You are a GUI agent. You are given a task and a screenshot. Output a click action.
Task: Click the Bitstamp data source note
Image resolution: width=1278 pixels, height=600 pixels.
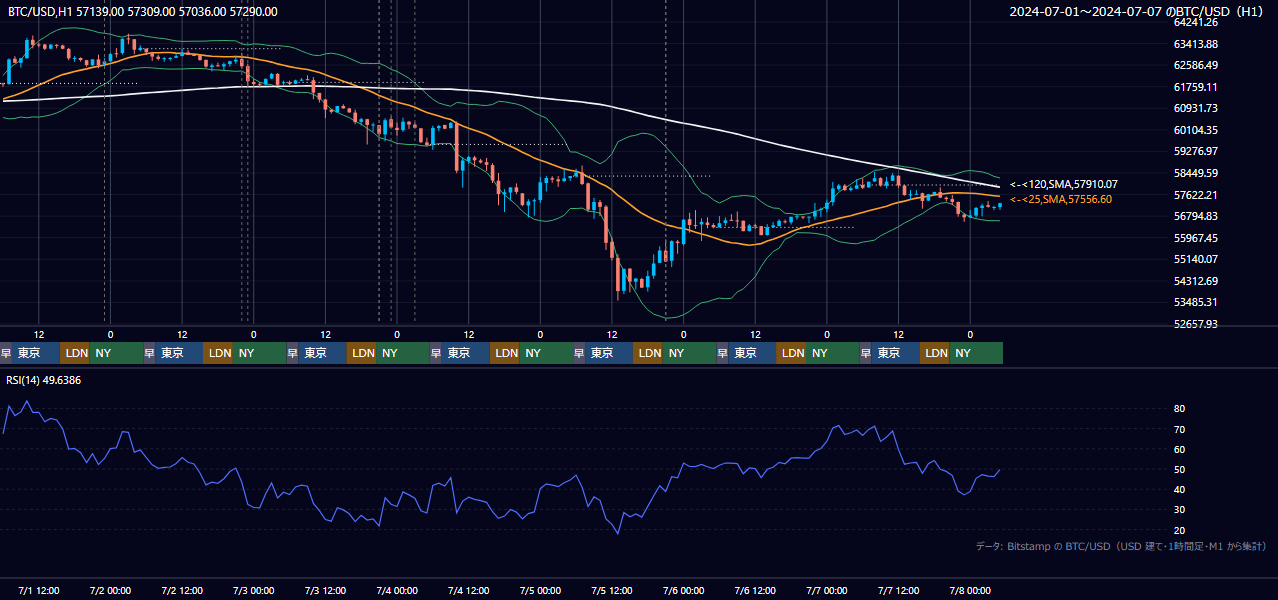[x=1121, y=546]
